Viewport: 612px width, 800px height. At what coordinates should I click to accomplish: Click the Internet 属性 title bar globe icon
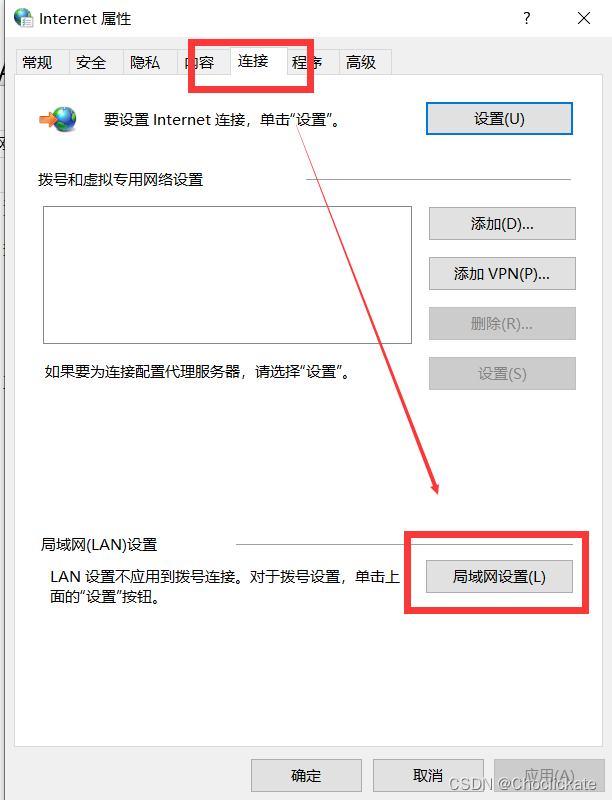[23, 18]
